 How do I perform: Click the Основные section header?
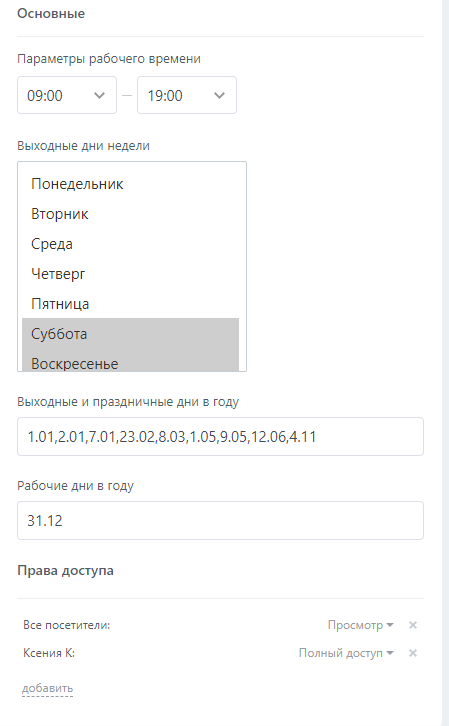tap(51, 13)
